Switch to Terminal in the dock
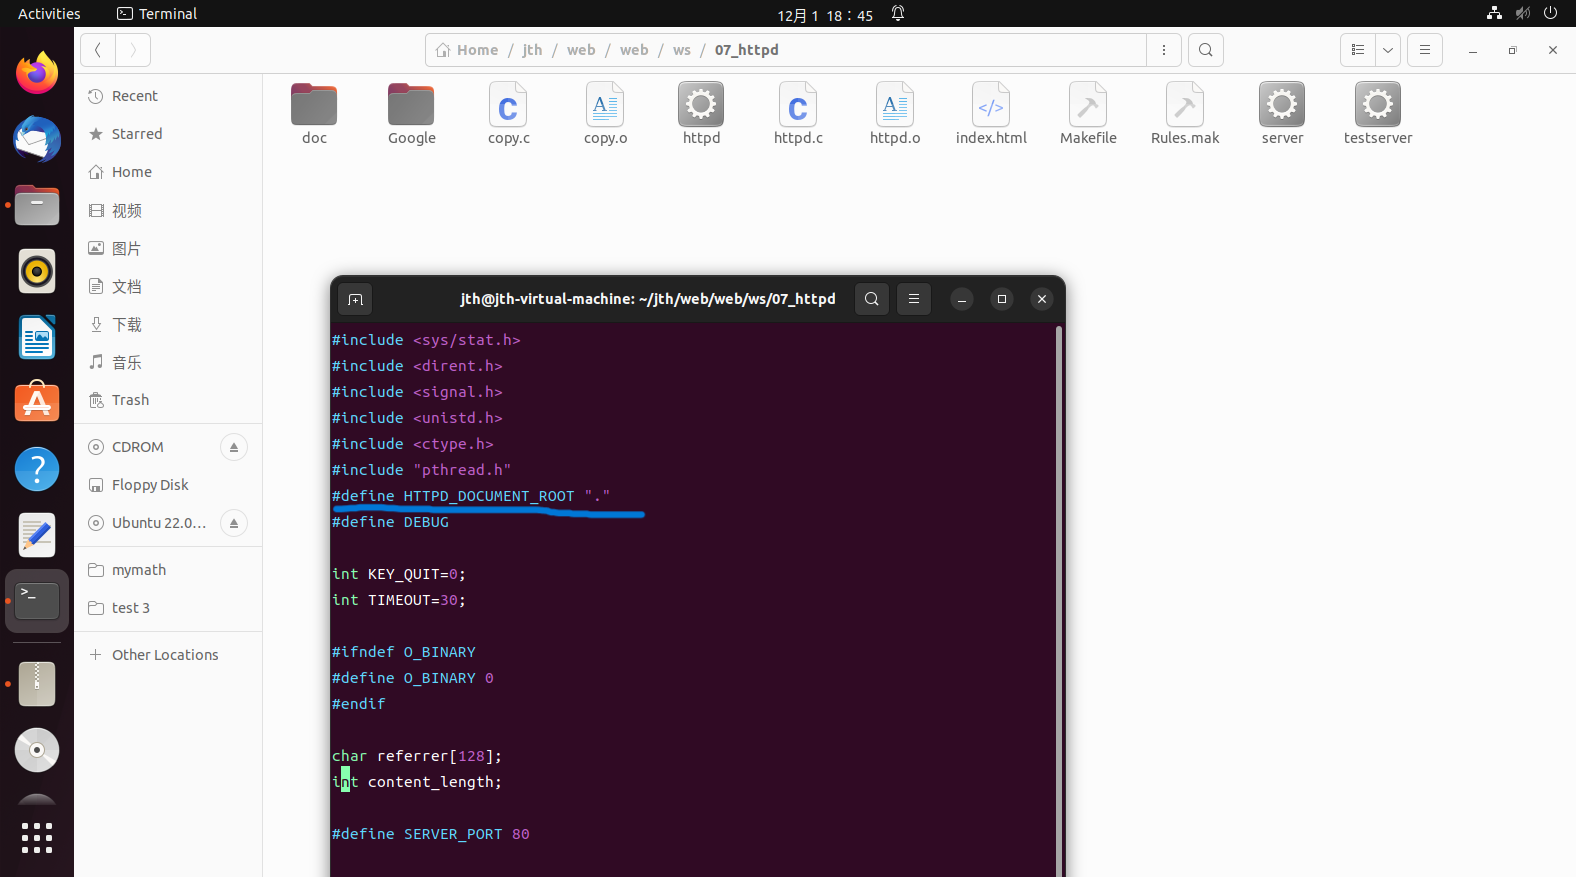Screen dimensions: 1576x877 point(37,601)
